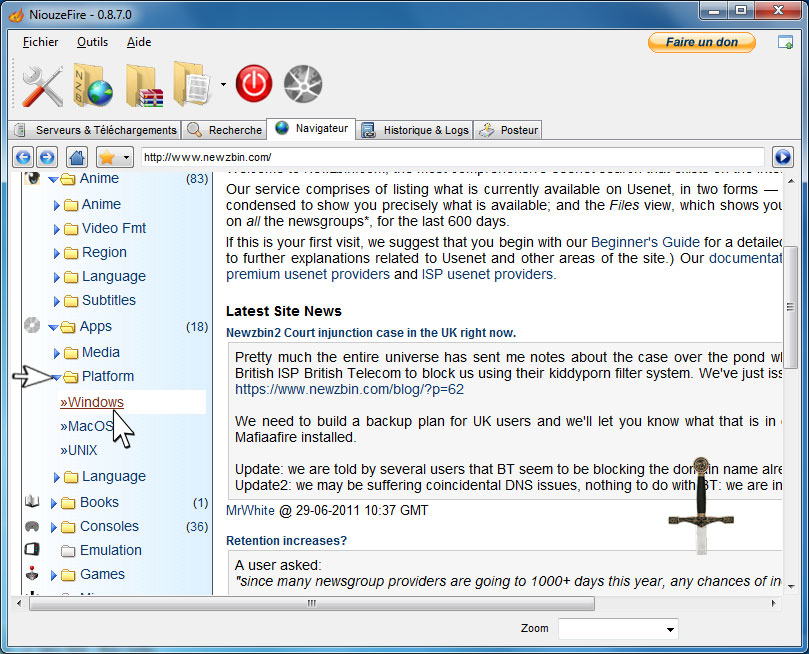Click the horizontal scrollbar thumb
Image resolution: width=809 pixels, height=654 pixels.
point(312,603)
